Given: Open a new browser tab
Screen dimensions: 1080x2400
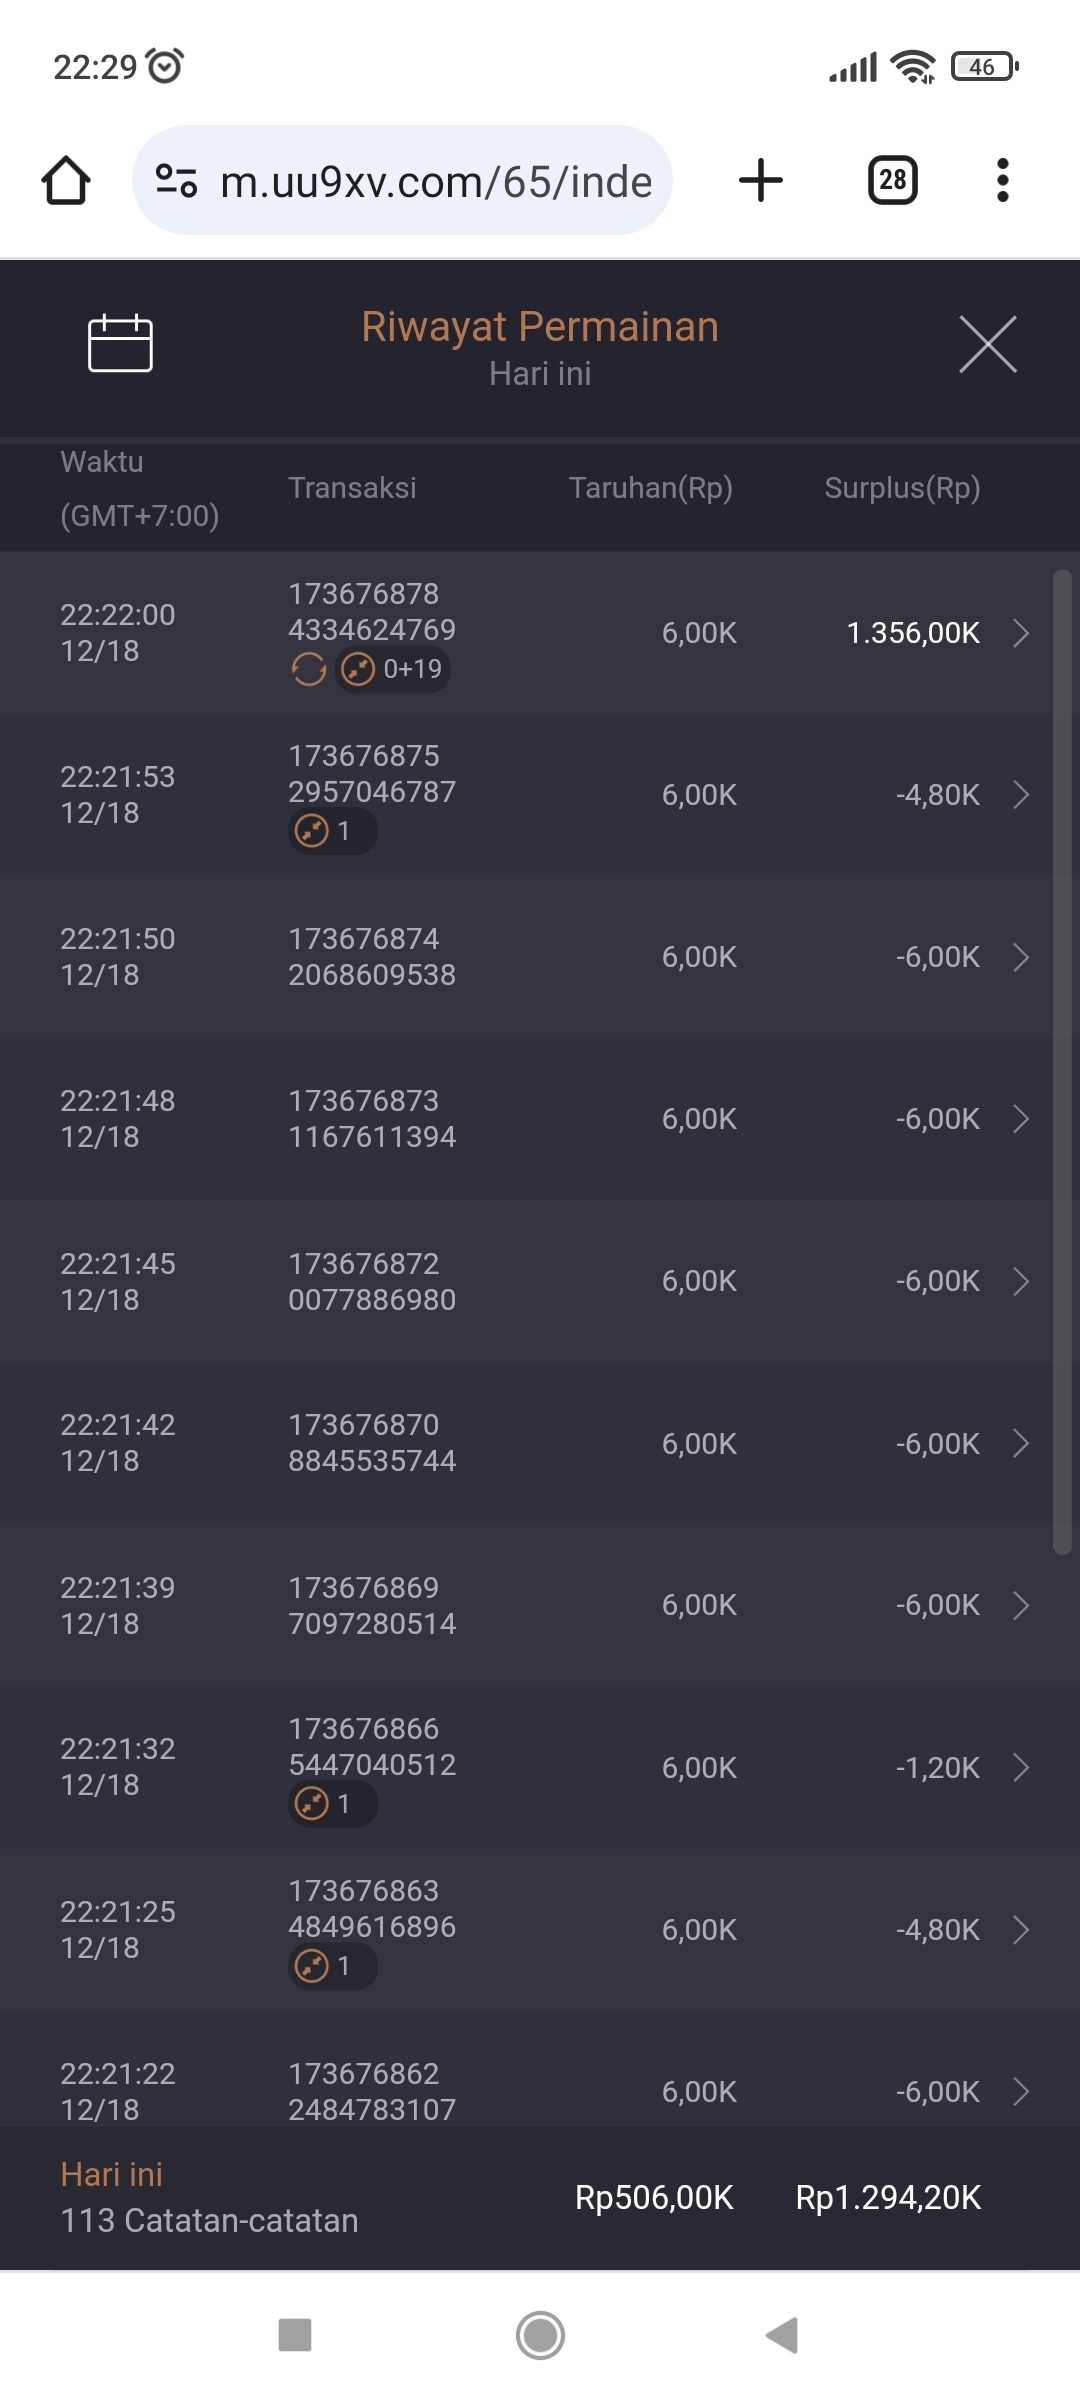Looking at the screenshot, I should [x=760, y=181].
